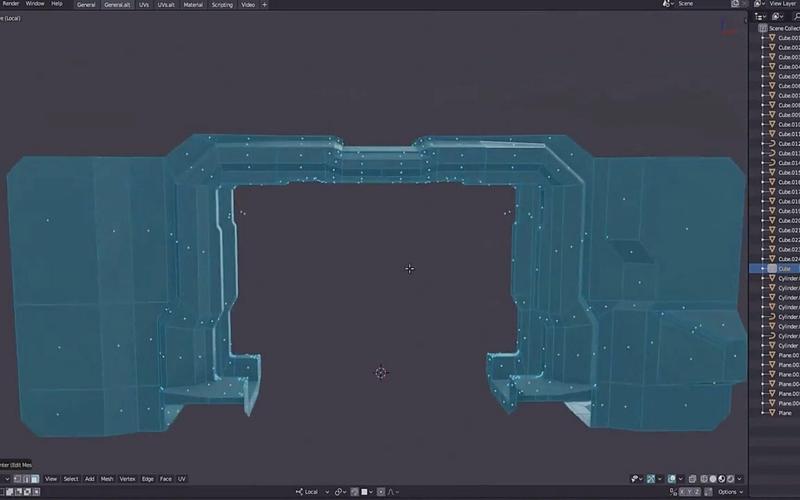Viewport: 800px width, 500px height.
Task: Select material preview viewport shading
Action: (x=721, y=479)
